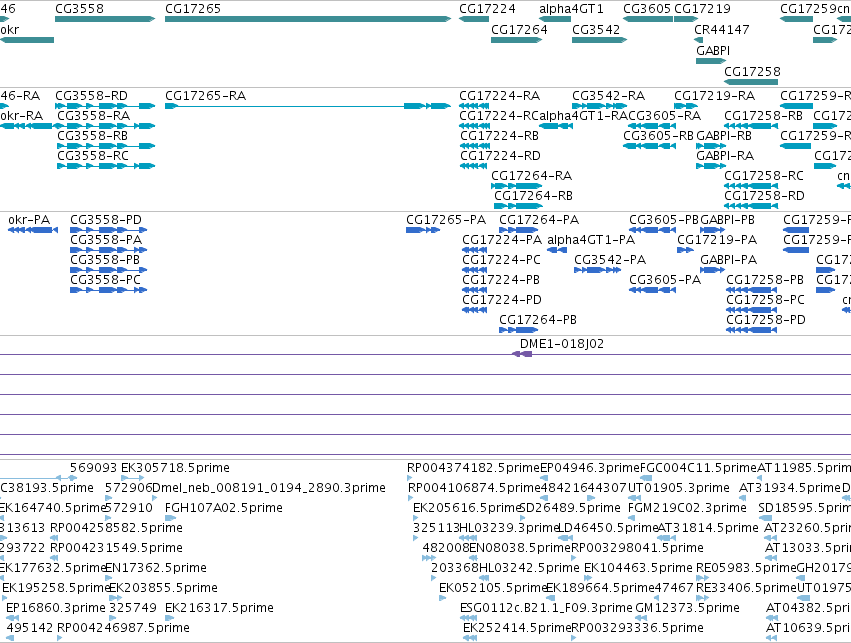851x643 pixels.
Task: Select the CG17264-PB protein label
Action: coord(538,320)
